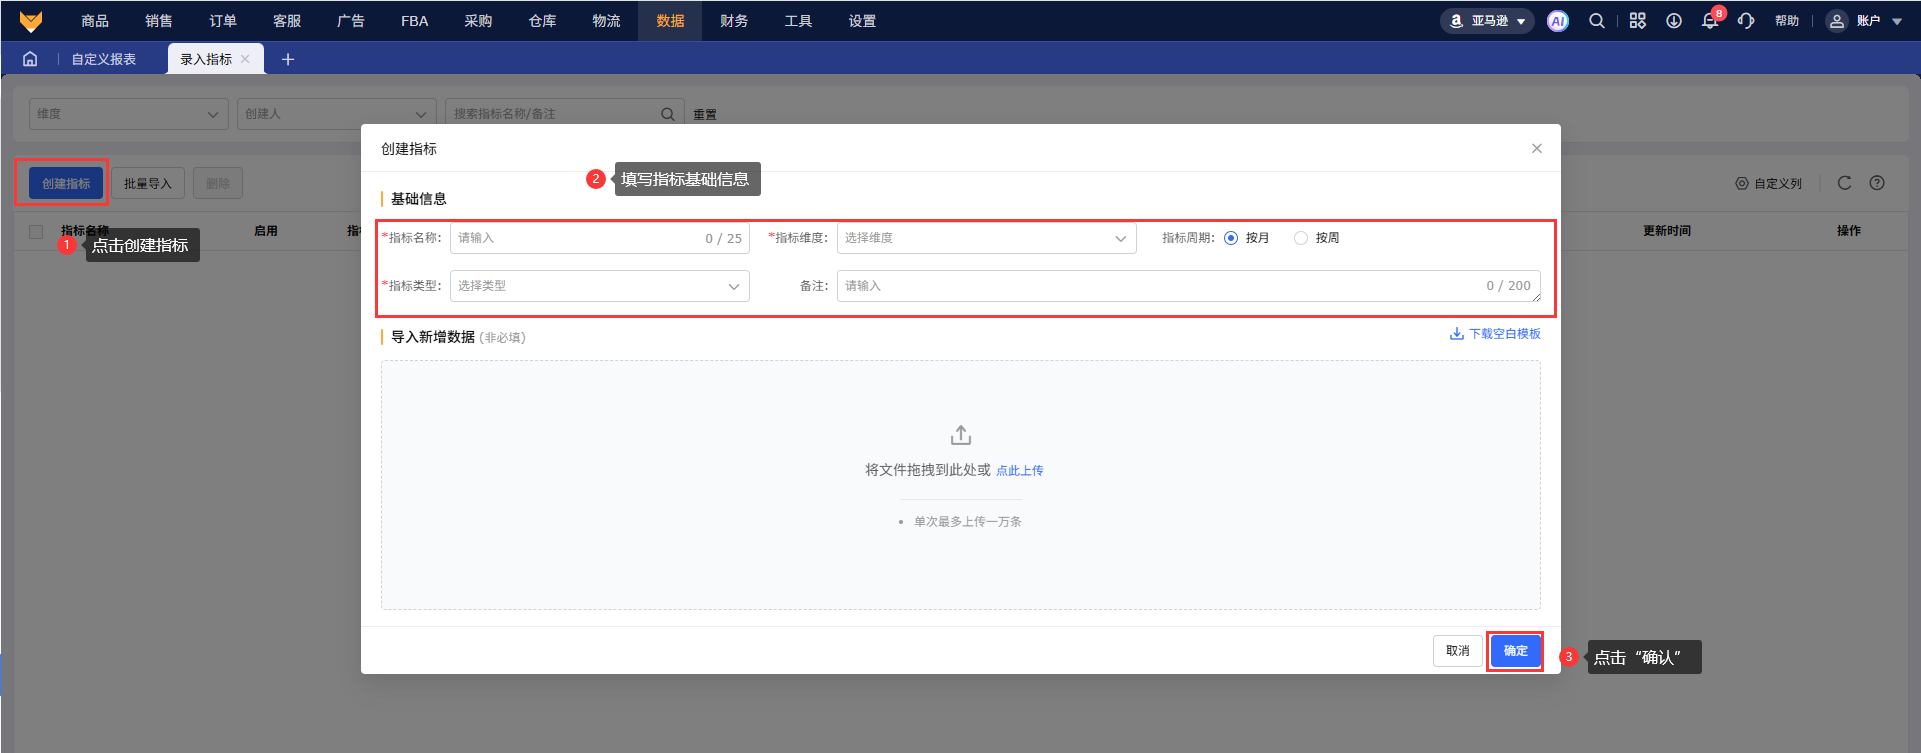The image size is (1921, 753).
Task: Focus the 搜索指标名称/备注 search field
Action: click(x=565, y=114)
